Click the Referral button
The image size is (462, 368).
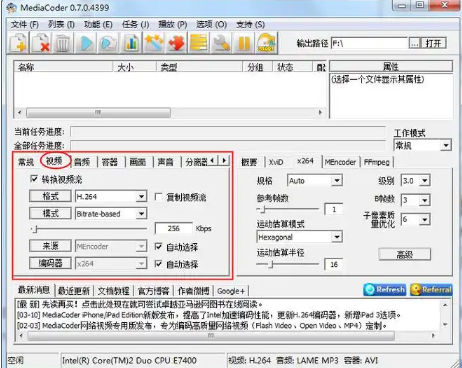pos(431,290)
